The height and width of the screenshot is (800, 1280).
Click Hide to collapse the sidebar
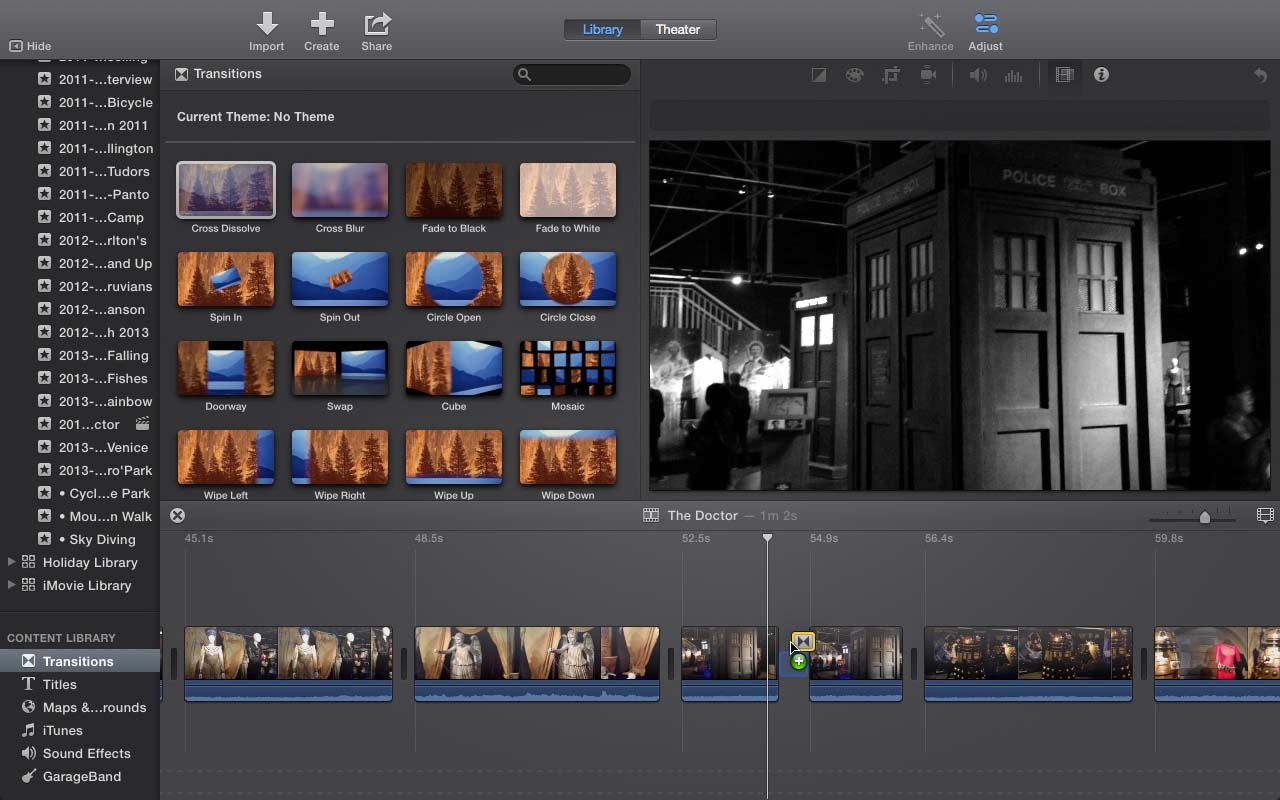pos(31,46)
